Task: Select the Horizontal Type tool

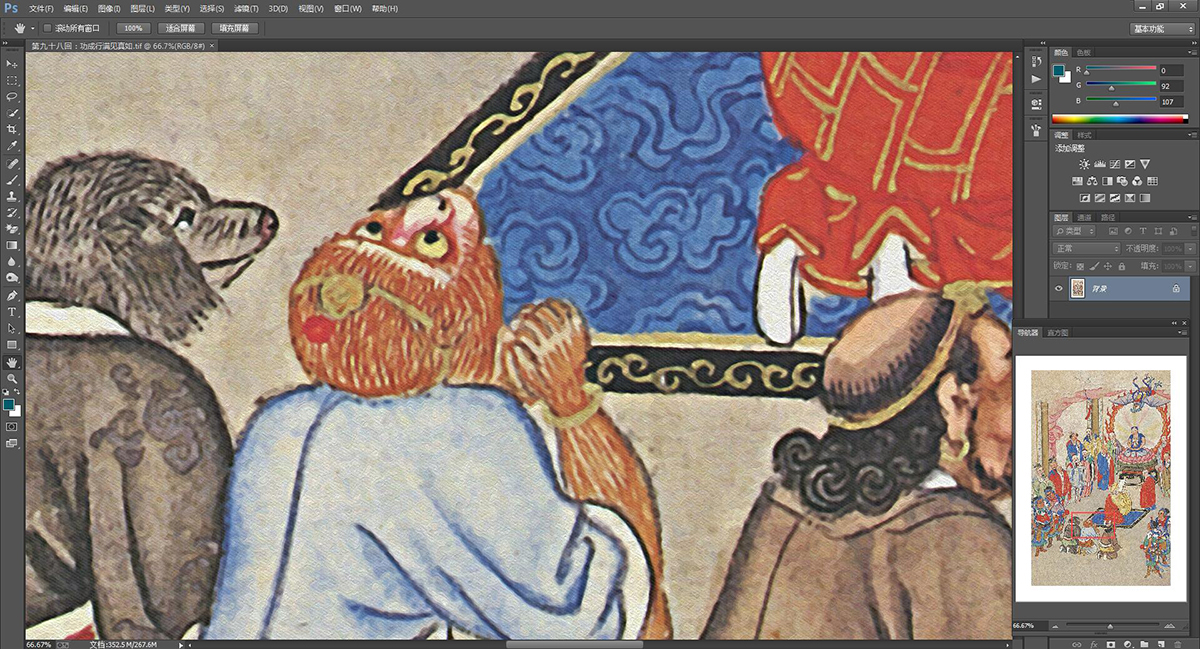Action: [13, 312]
